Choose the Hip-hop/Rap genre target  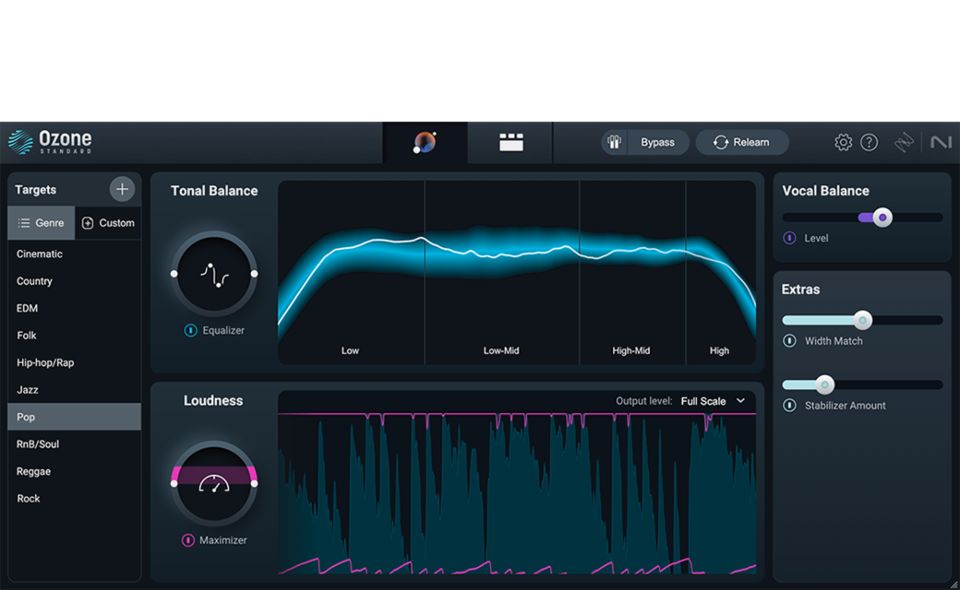[45, 363]
